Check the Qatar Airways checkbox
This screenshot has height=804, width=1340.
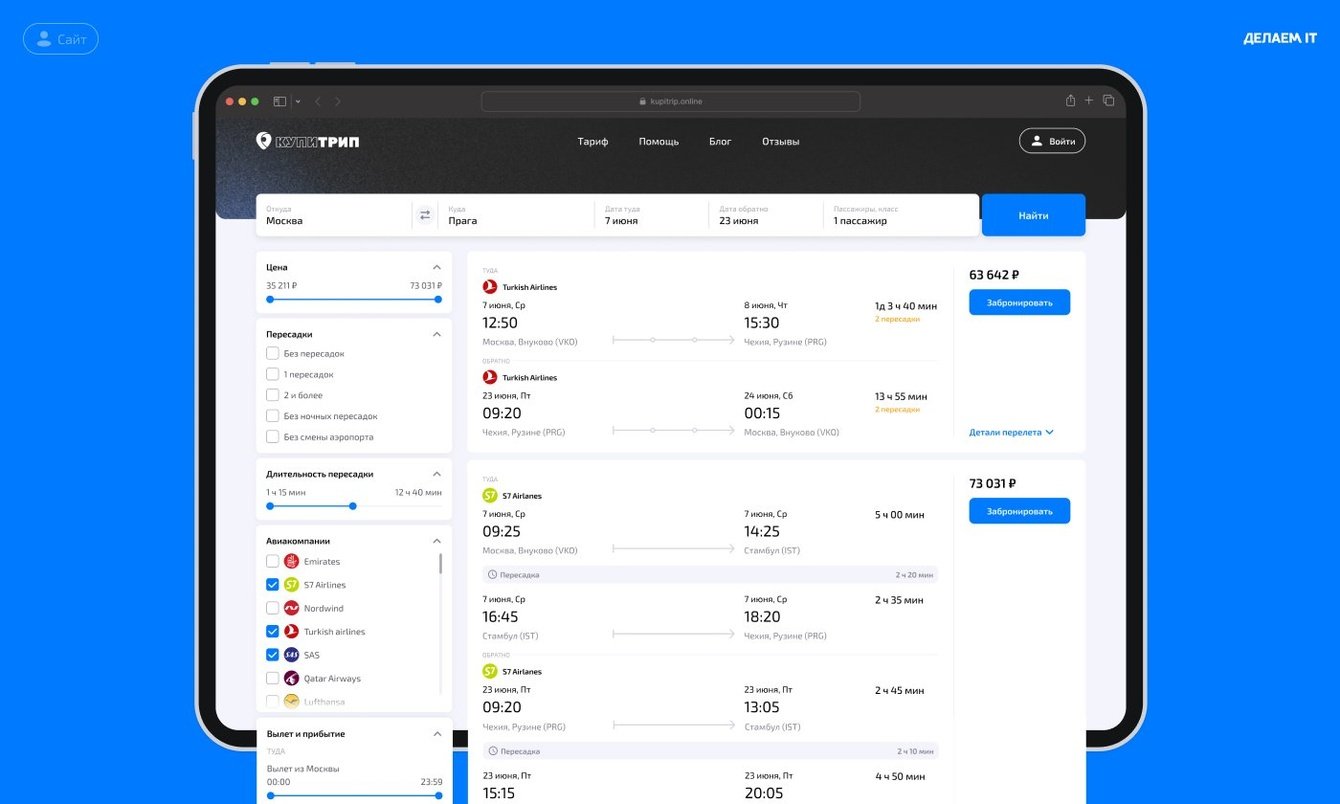[x=272, y=679]
